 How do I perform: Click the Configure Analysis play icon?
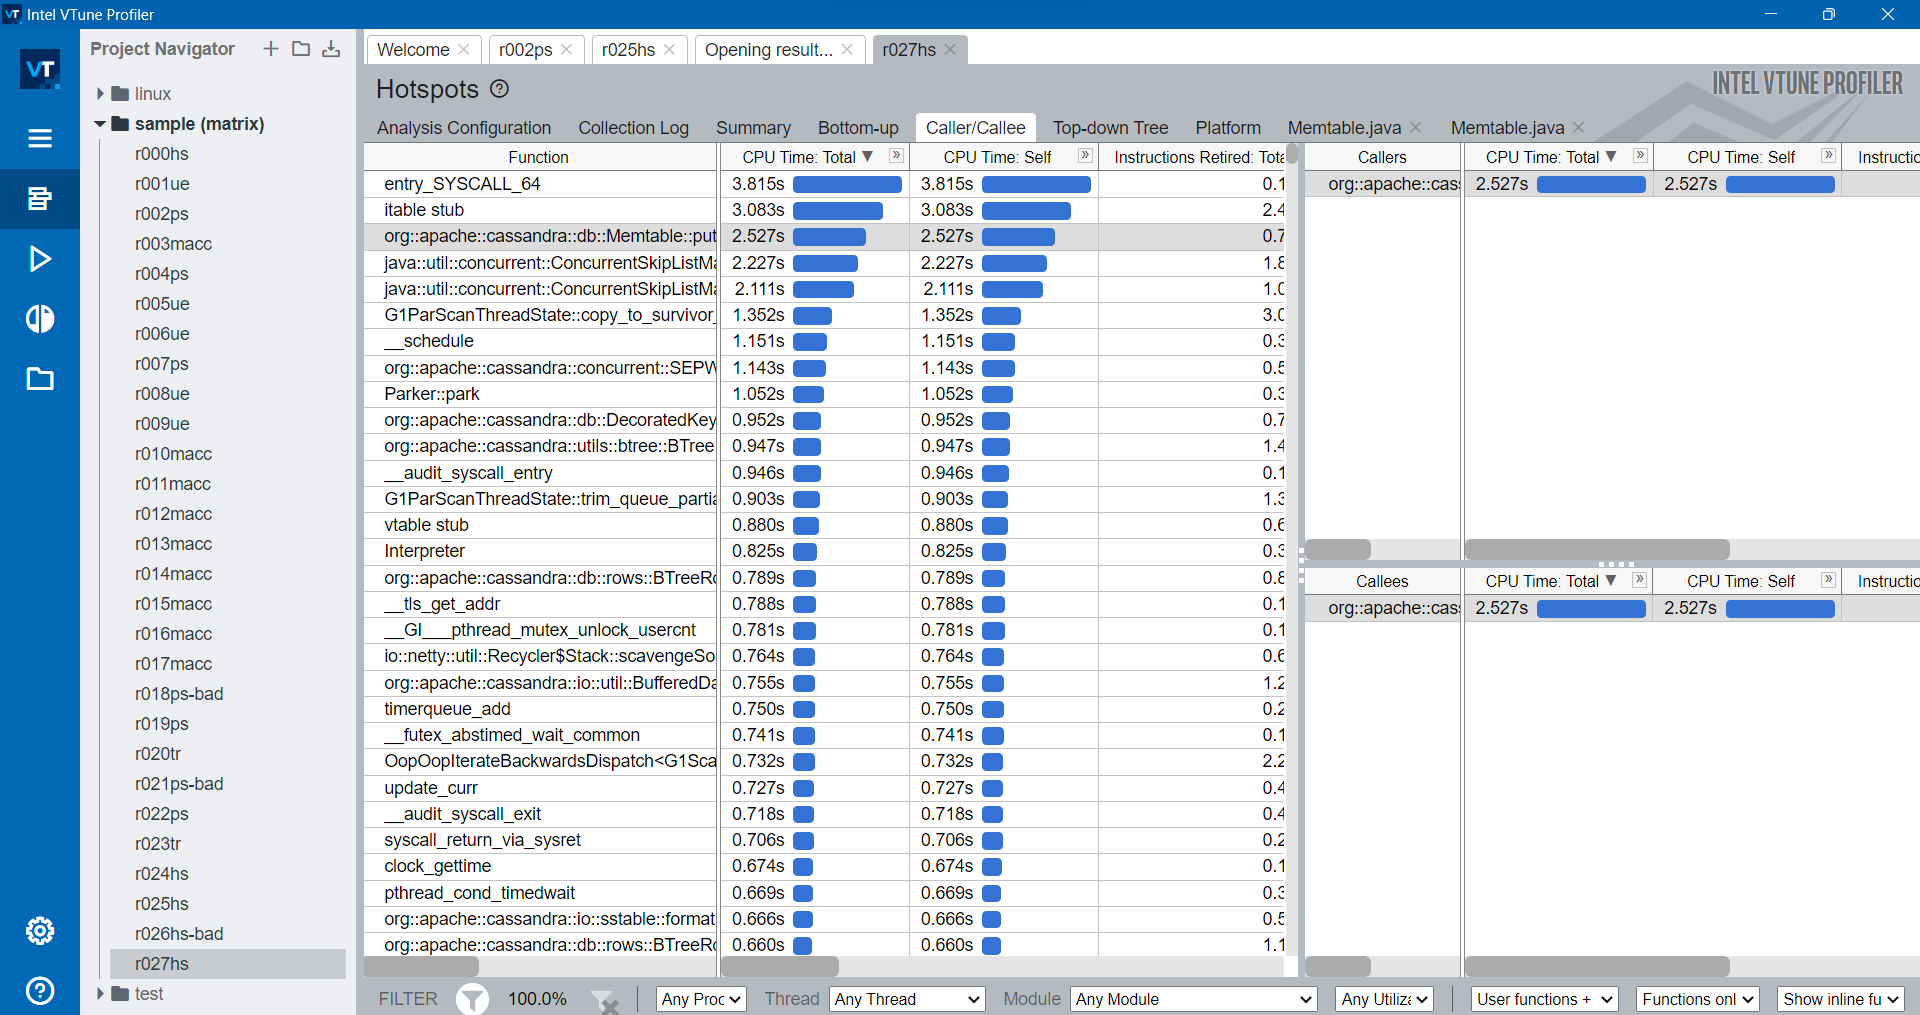click(40, 259)
